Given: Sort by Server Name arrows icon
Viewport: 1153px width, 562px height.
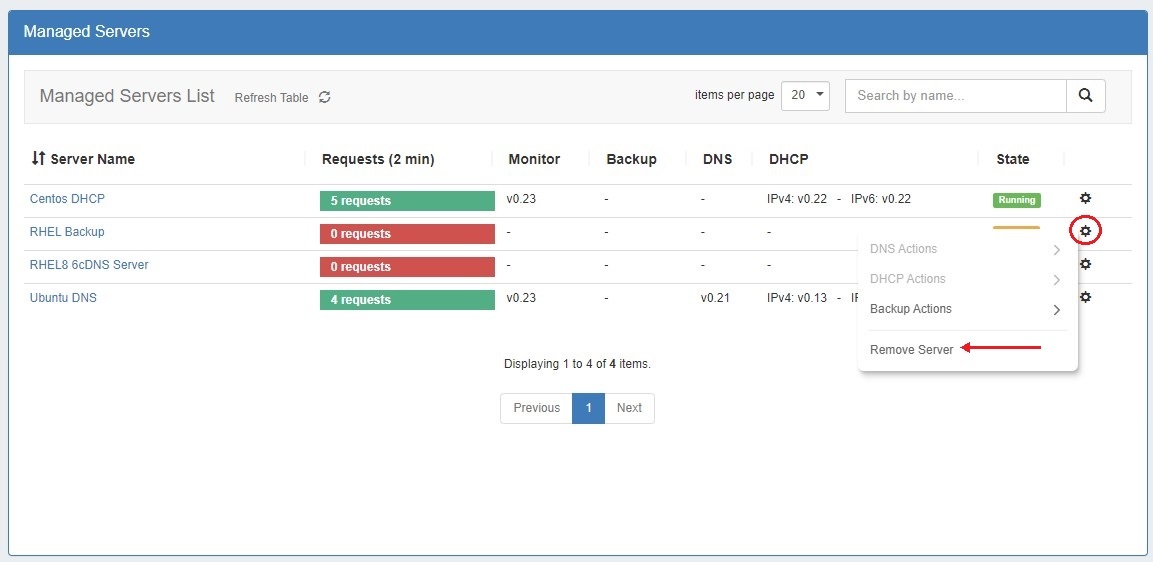Looking at the screenshot, I should (x=38, y=158).
